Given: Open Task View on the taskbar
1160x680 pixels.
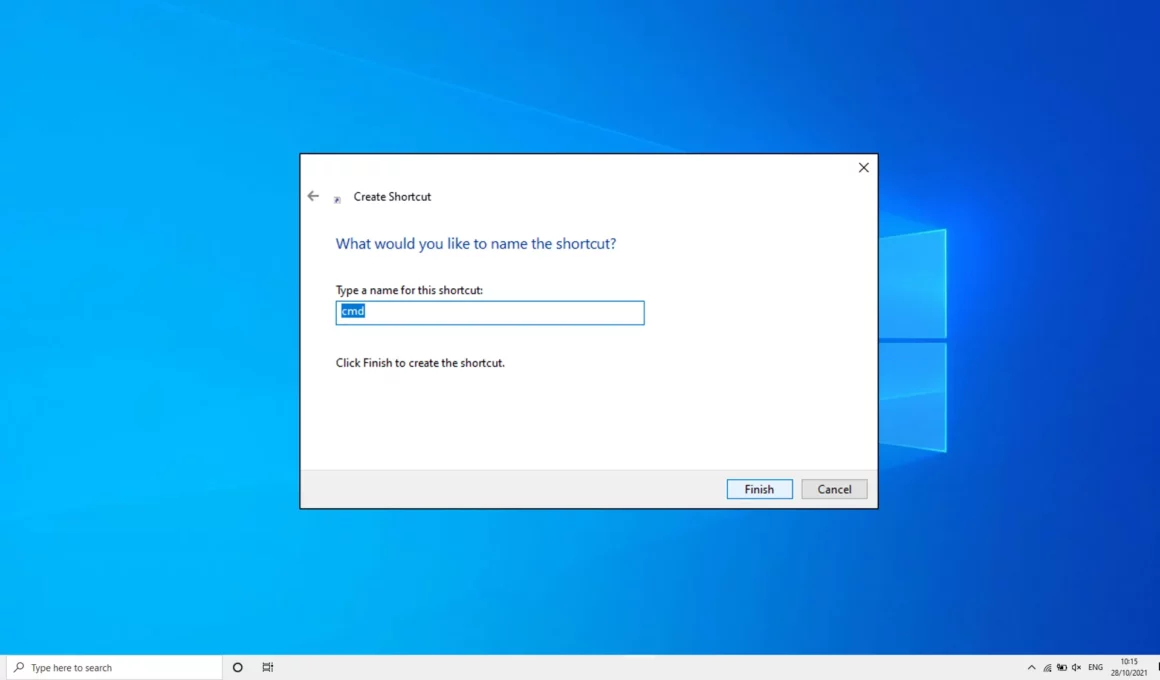Looking at the screenshot, I should (268, 667).
